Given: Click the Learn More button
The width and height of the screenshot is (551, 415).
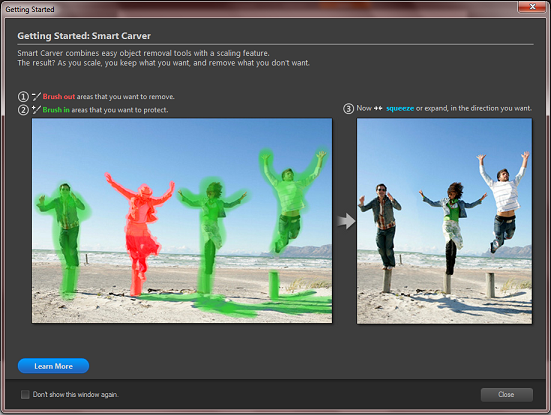Looking at the screenshot, I should click(53, 366).
